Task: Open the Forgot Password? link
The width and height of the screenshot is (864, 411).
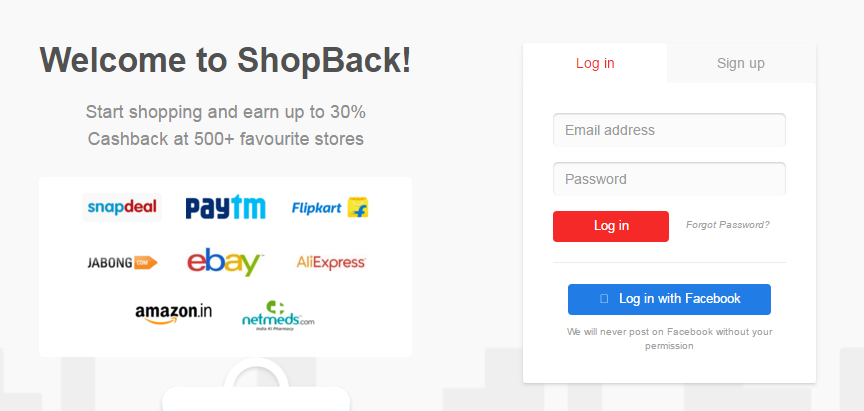Action: pyautogui.click(x=728, y=225)
